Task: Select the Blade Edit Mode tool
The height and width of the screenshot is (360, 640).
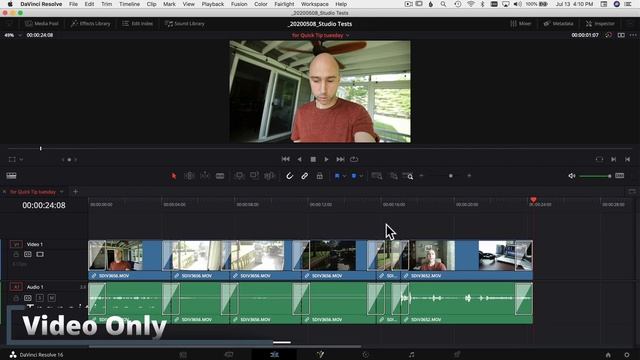Action: [220, 176]
